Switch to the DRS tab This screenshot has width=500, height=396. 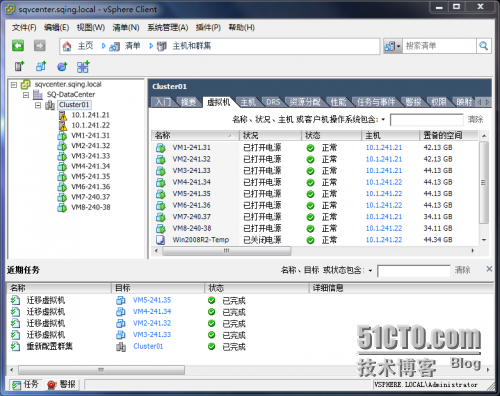point(273,102)
